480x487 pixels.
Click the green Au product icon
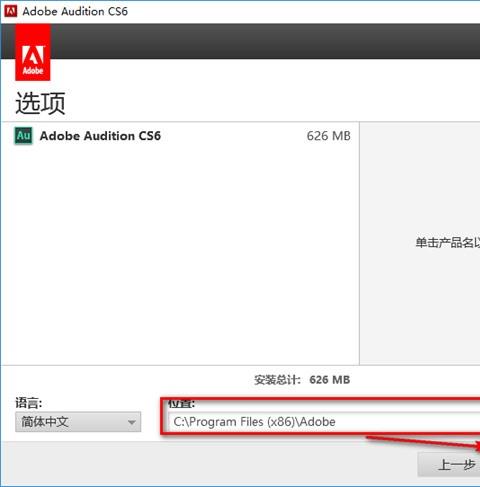pos(23,136)
